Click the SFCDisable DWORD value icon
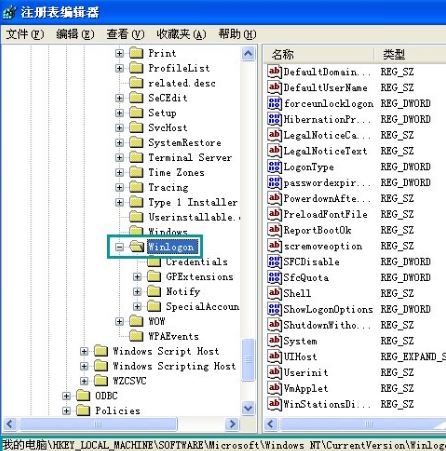The image size is (446, 451). 274,262
